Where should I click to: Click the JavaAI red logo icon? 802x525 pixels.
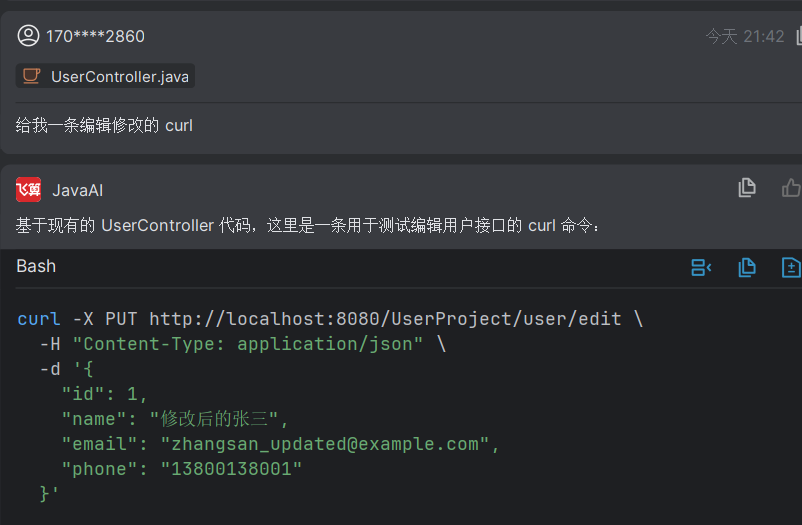pos(28,189)
